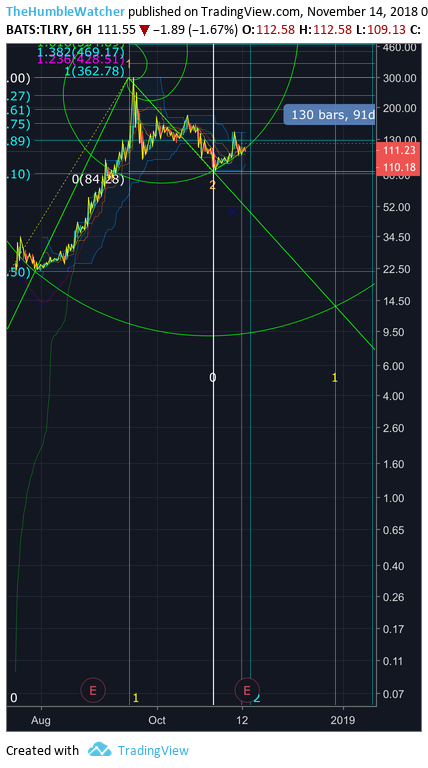Click the 6H interval label
The width and height of the screenshot is (428, 768).
(x=84, y=30)
